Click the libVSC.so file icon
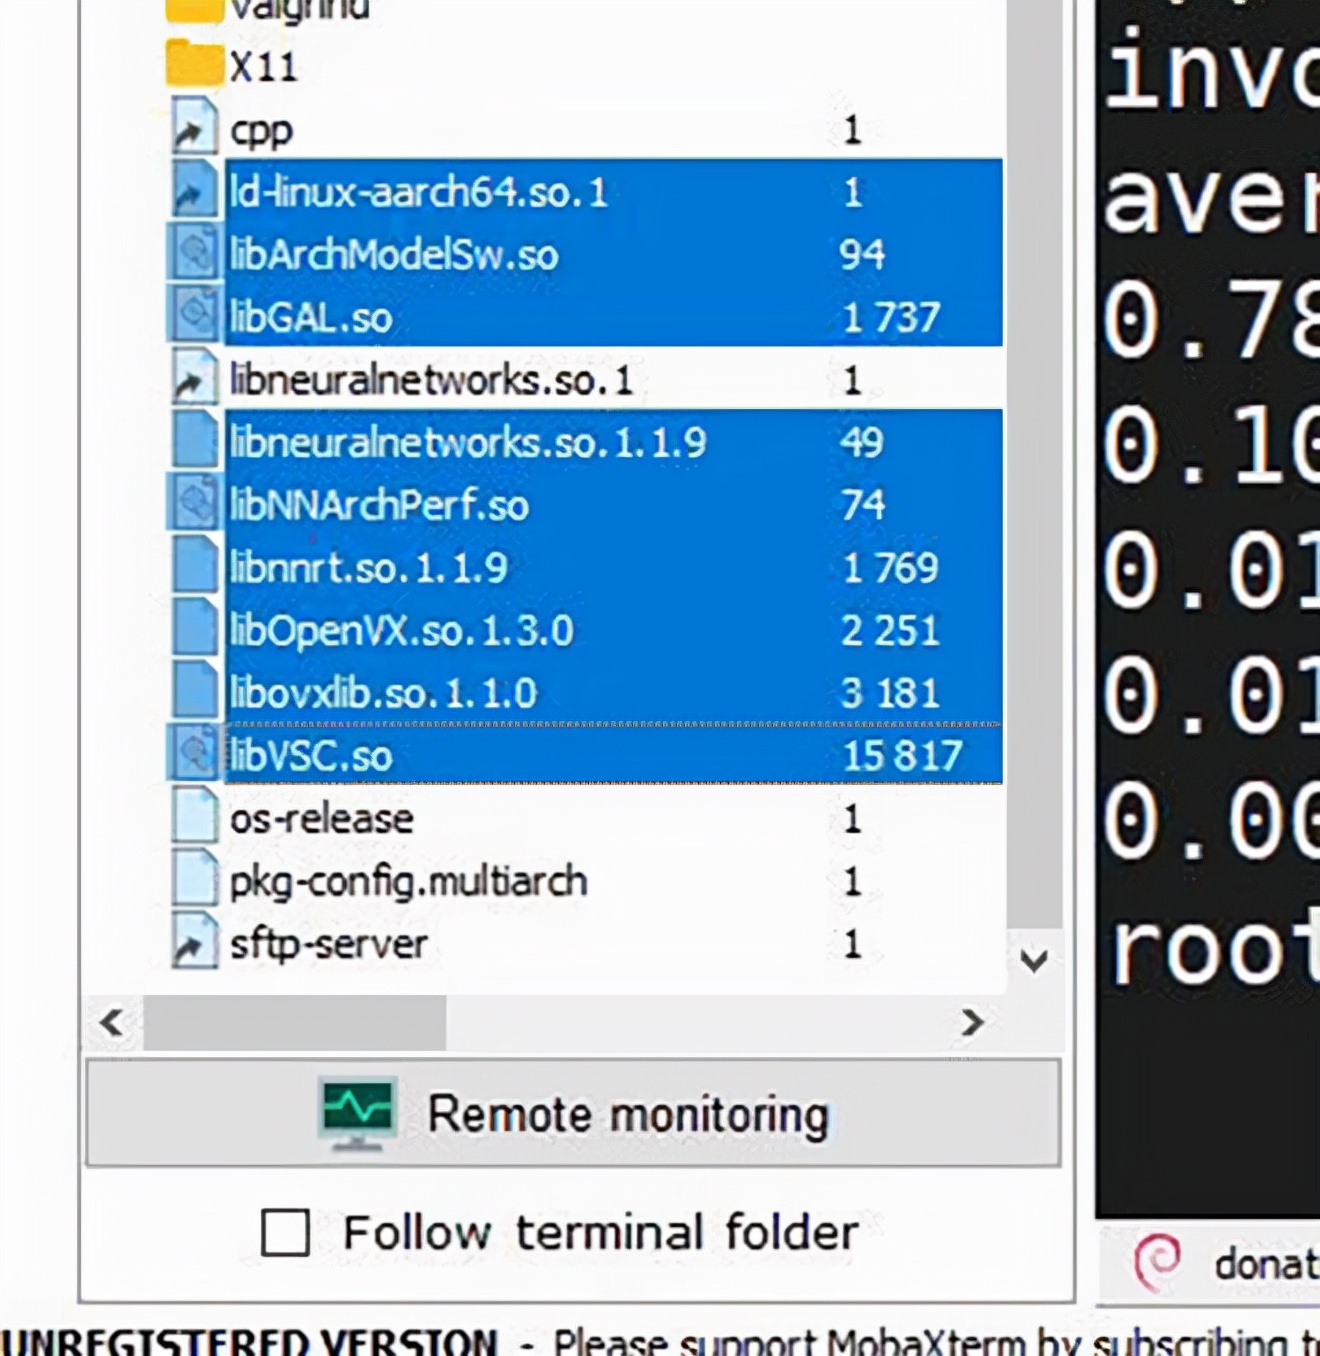This screenshot has width=1320, height=1356. (x=196, y=756)
